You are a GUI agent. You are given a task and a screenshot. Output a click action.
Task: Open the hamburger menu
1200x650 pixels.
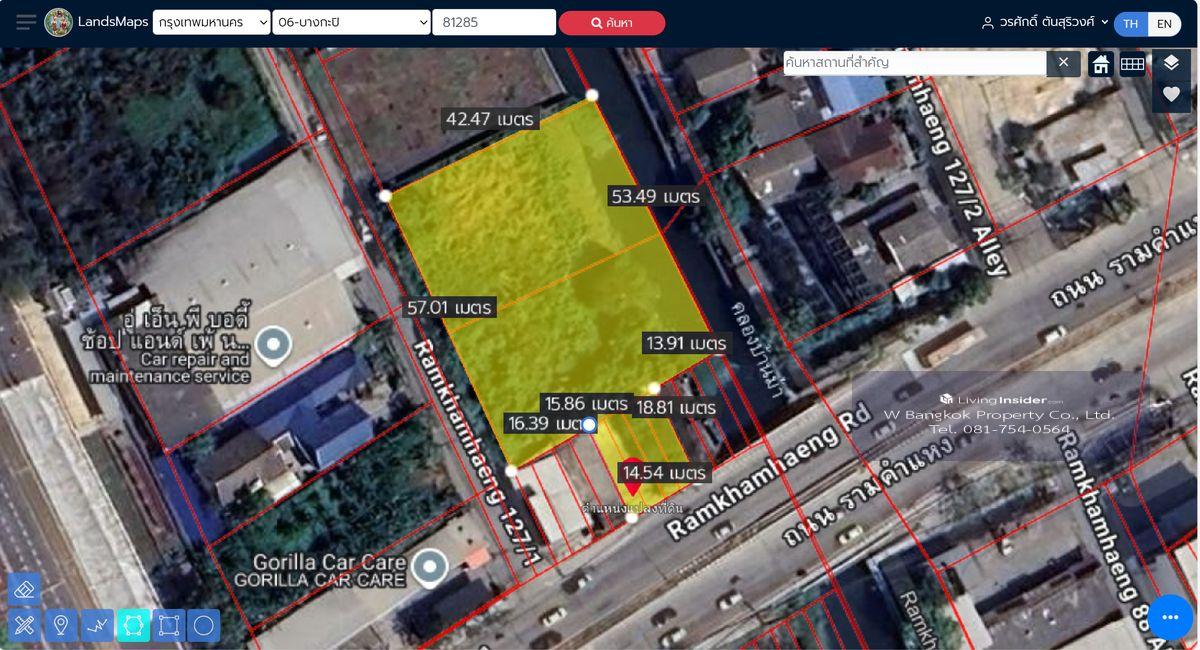tap(26, 22)
